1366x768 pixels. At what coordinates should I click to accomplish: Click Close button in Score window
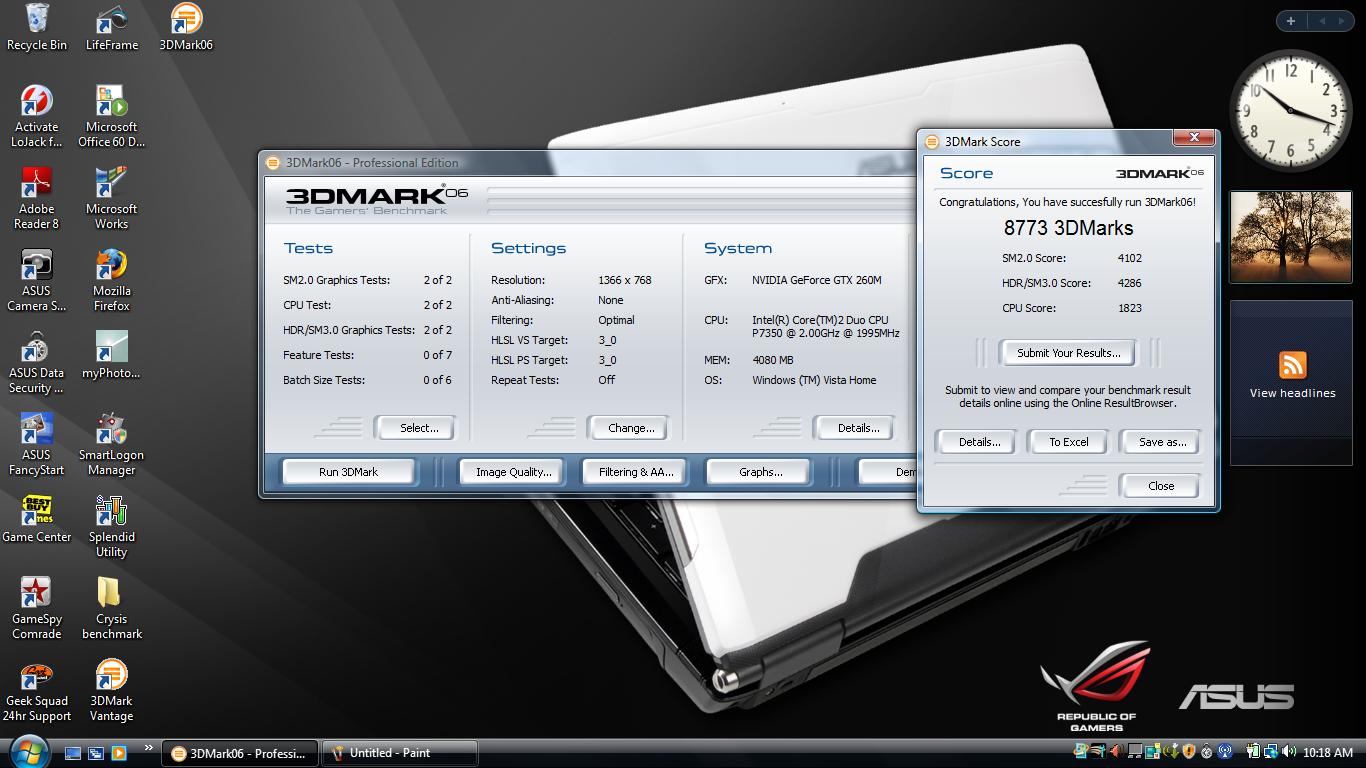1161,486
